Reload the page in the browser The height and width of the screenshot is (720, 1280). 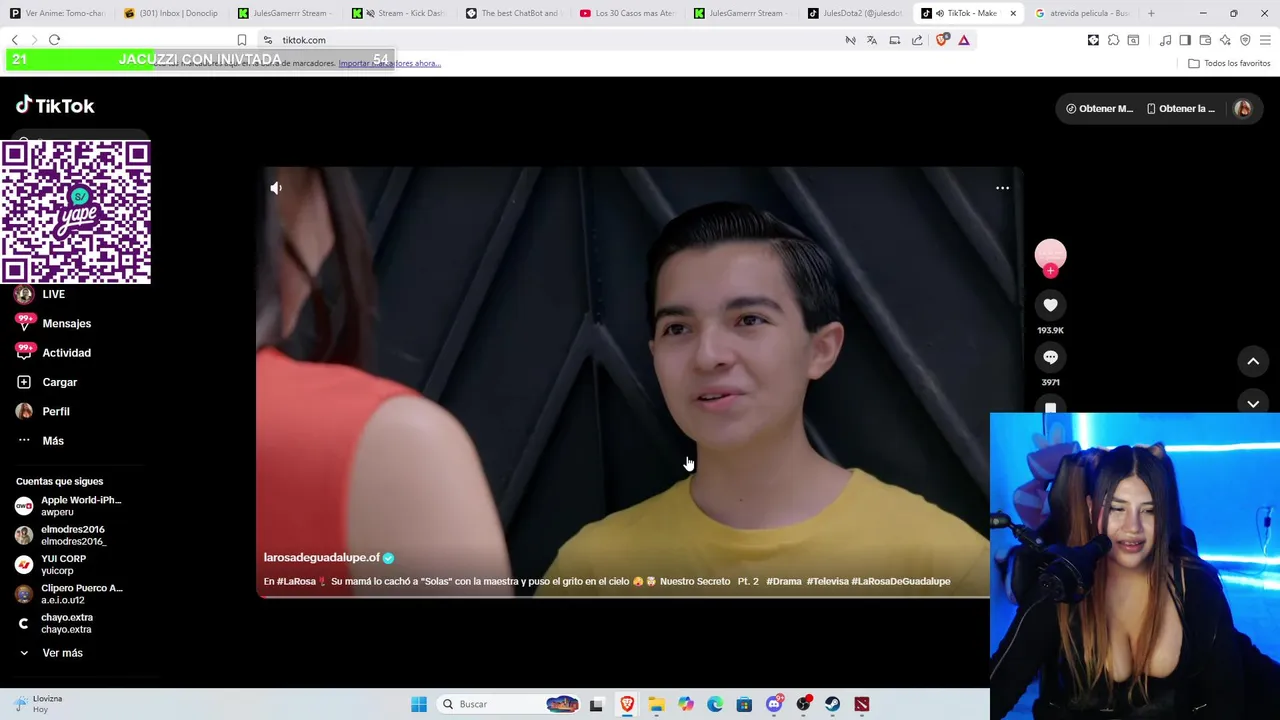[x=54, y=40]
